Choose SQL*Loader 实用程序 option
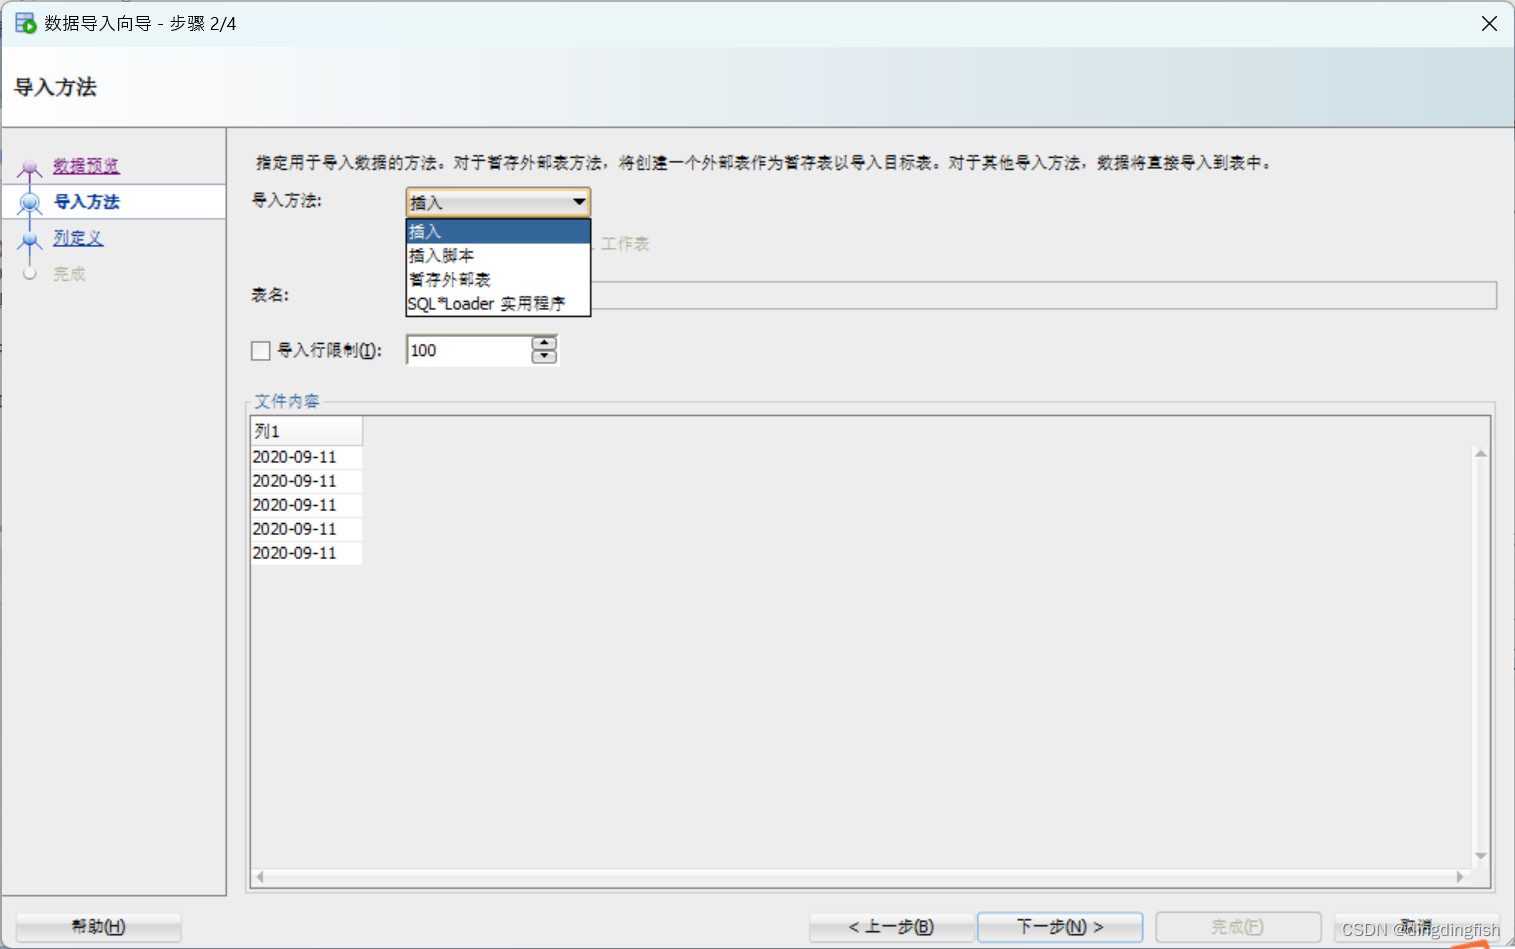Viewport: 1515px width, 949px height. pos(498,304)
